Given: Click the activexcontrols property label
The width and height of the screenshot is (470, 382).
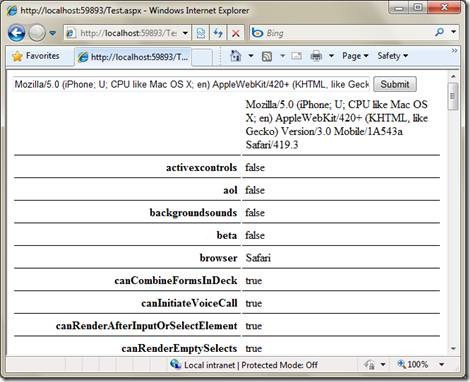Looking at the screenshot, I should pyautogui.click(x=201, y=167).
